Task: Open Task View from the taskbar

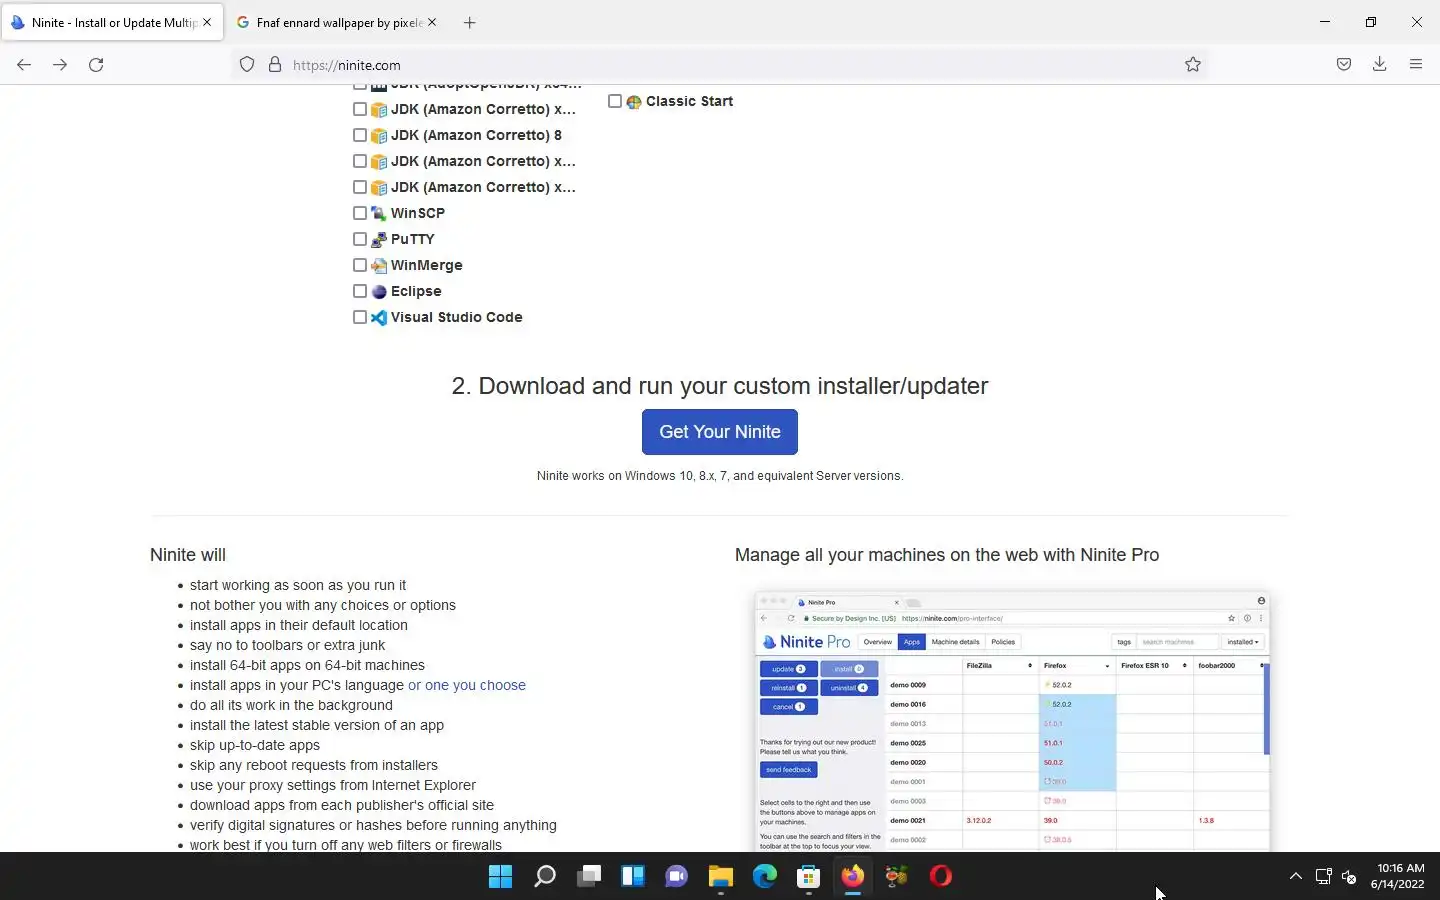Action: (x=589, y=877)
